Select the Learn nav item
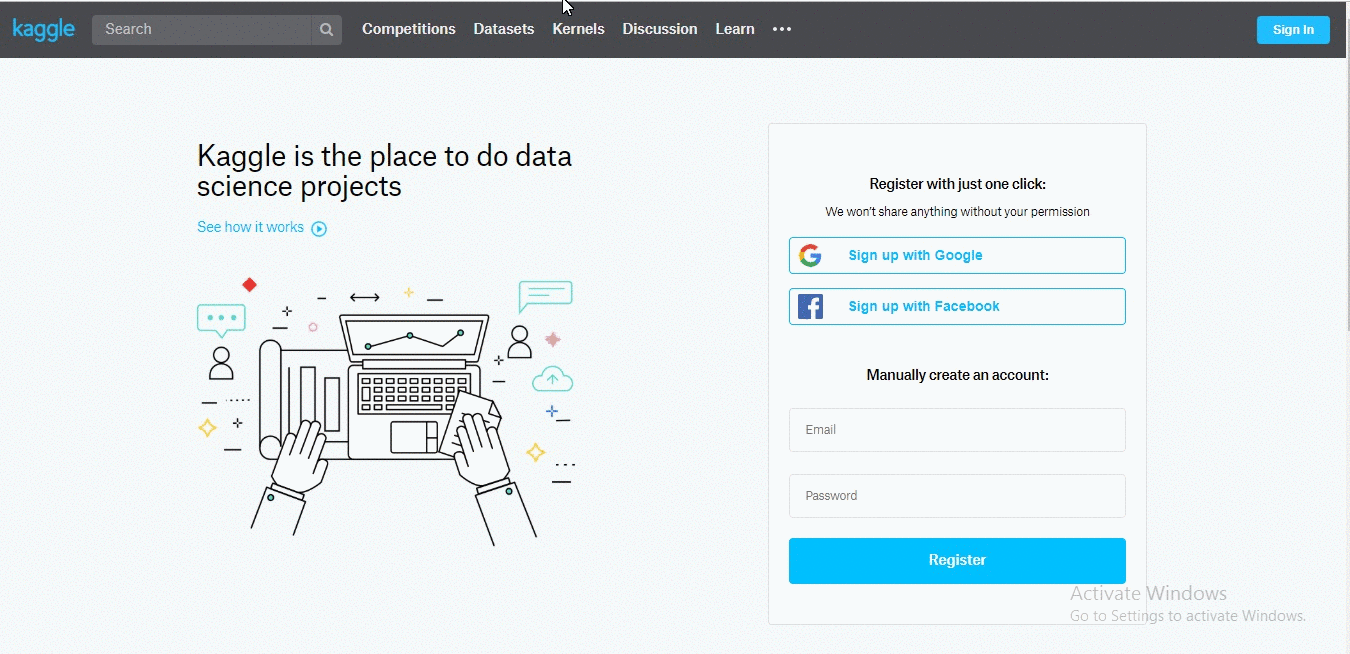 [735, 29]
